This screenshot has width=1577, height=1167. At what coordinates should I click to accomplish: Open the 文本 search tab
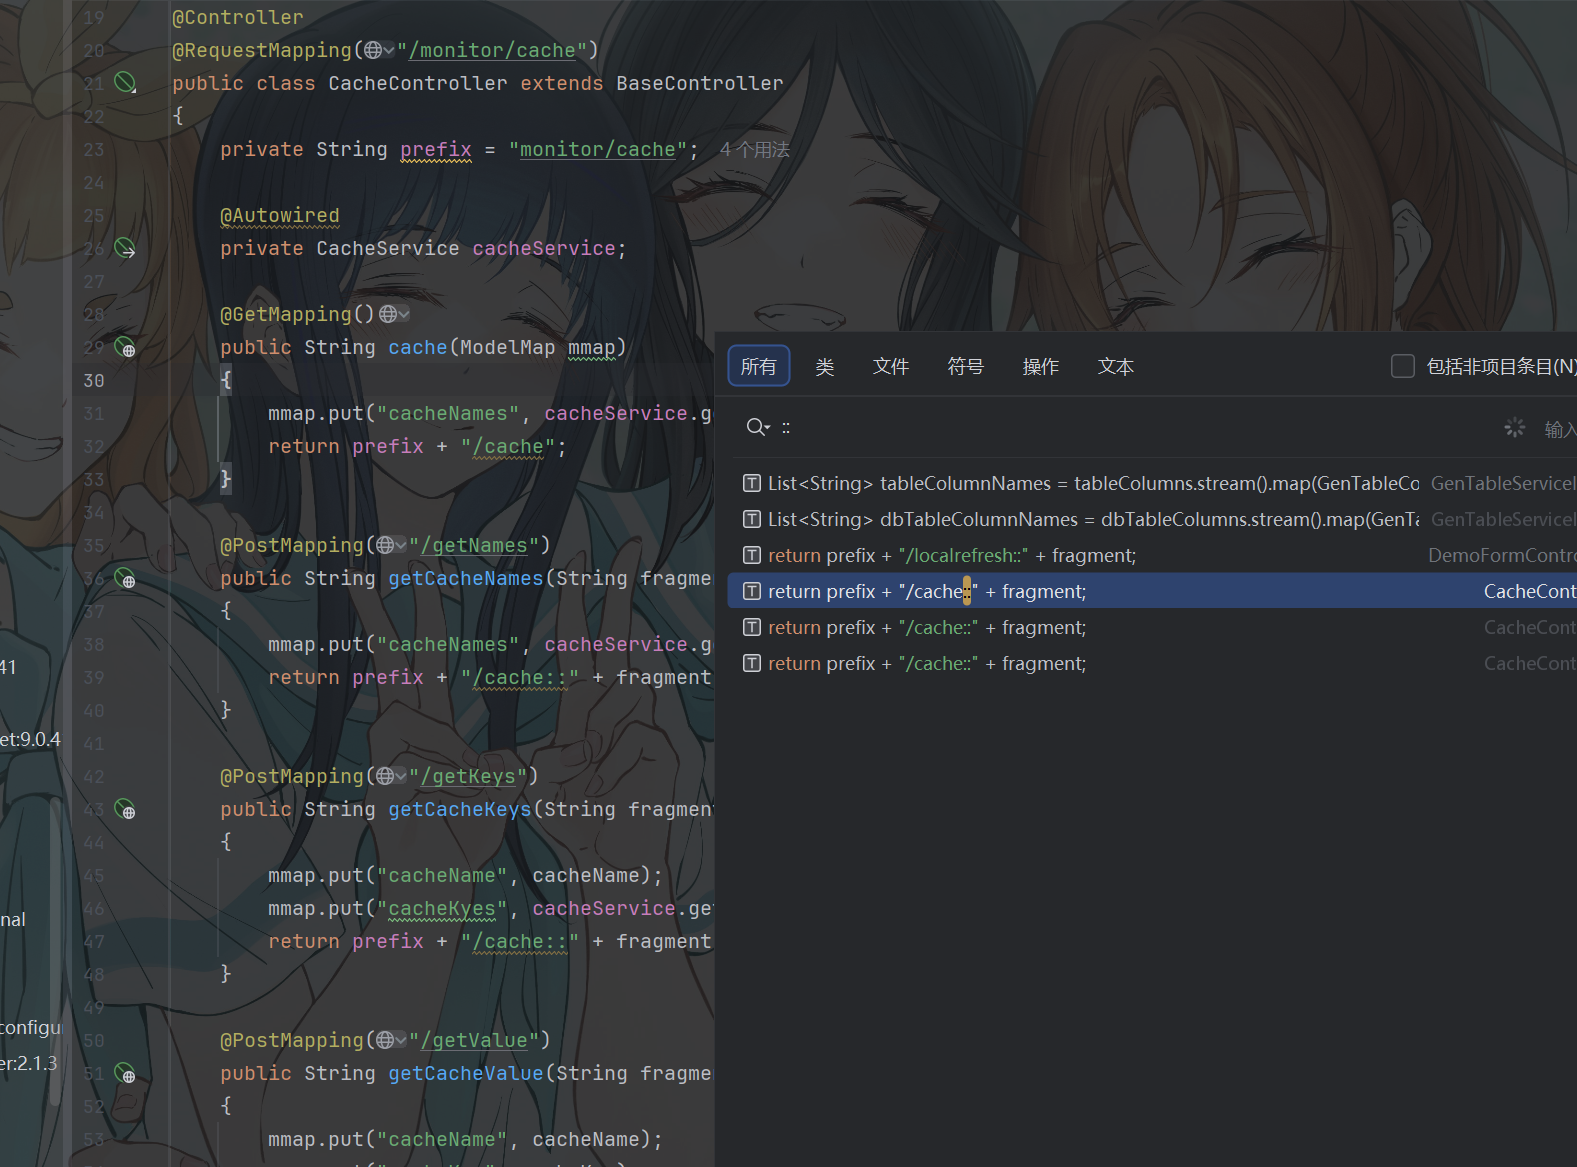click(1116, 366)
